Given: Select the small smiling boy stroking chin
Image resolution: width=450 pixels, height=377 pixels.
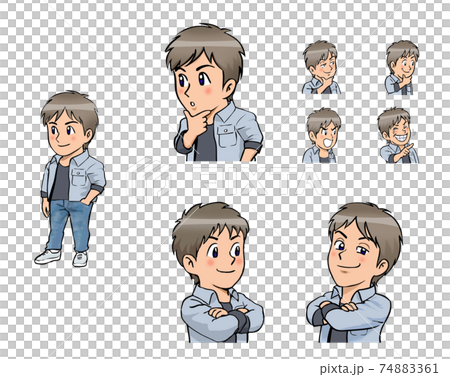Looking at the screenshot, I should pos(401,68).
